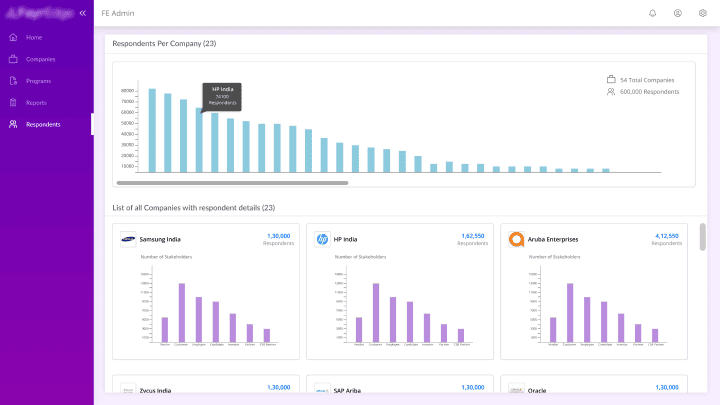Open the SAP Ariba company card

point(400,389)
